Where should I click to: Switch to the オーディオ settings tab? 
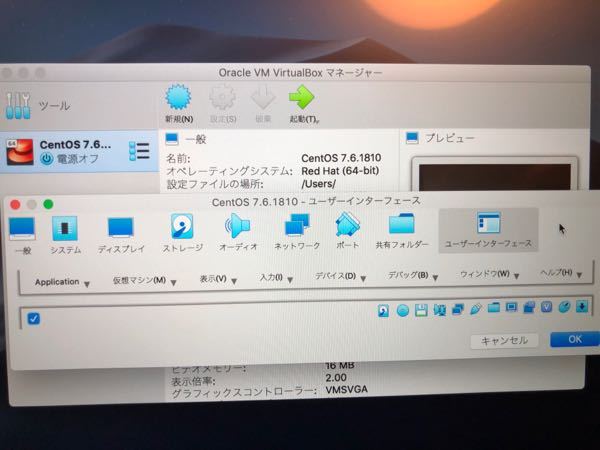pyautogui.click(x=238, y=232)
